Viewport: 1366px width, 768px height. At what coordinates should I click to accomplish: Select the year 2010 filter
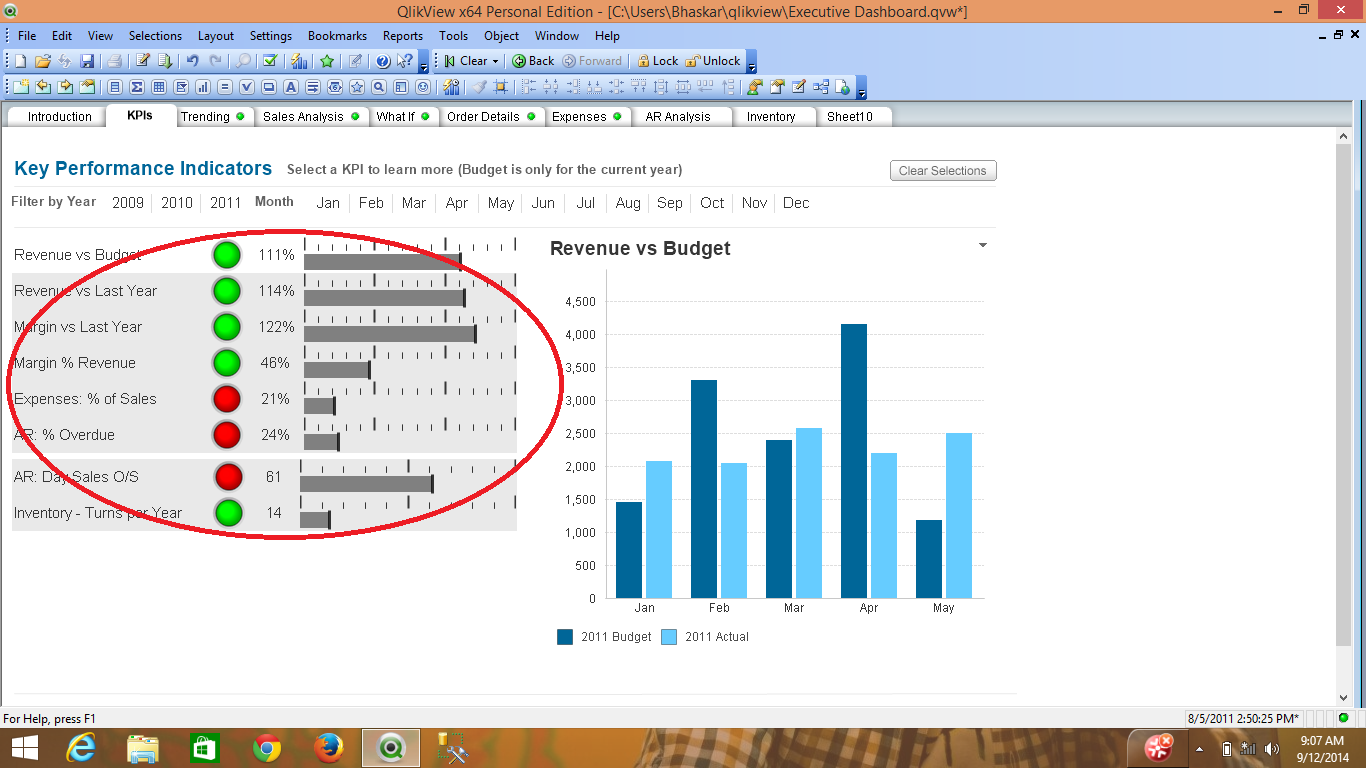coord(177,202)
